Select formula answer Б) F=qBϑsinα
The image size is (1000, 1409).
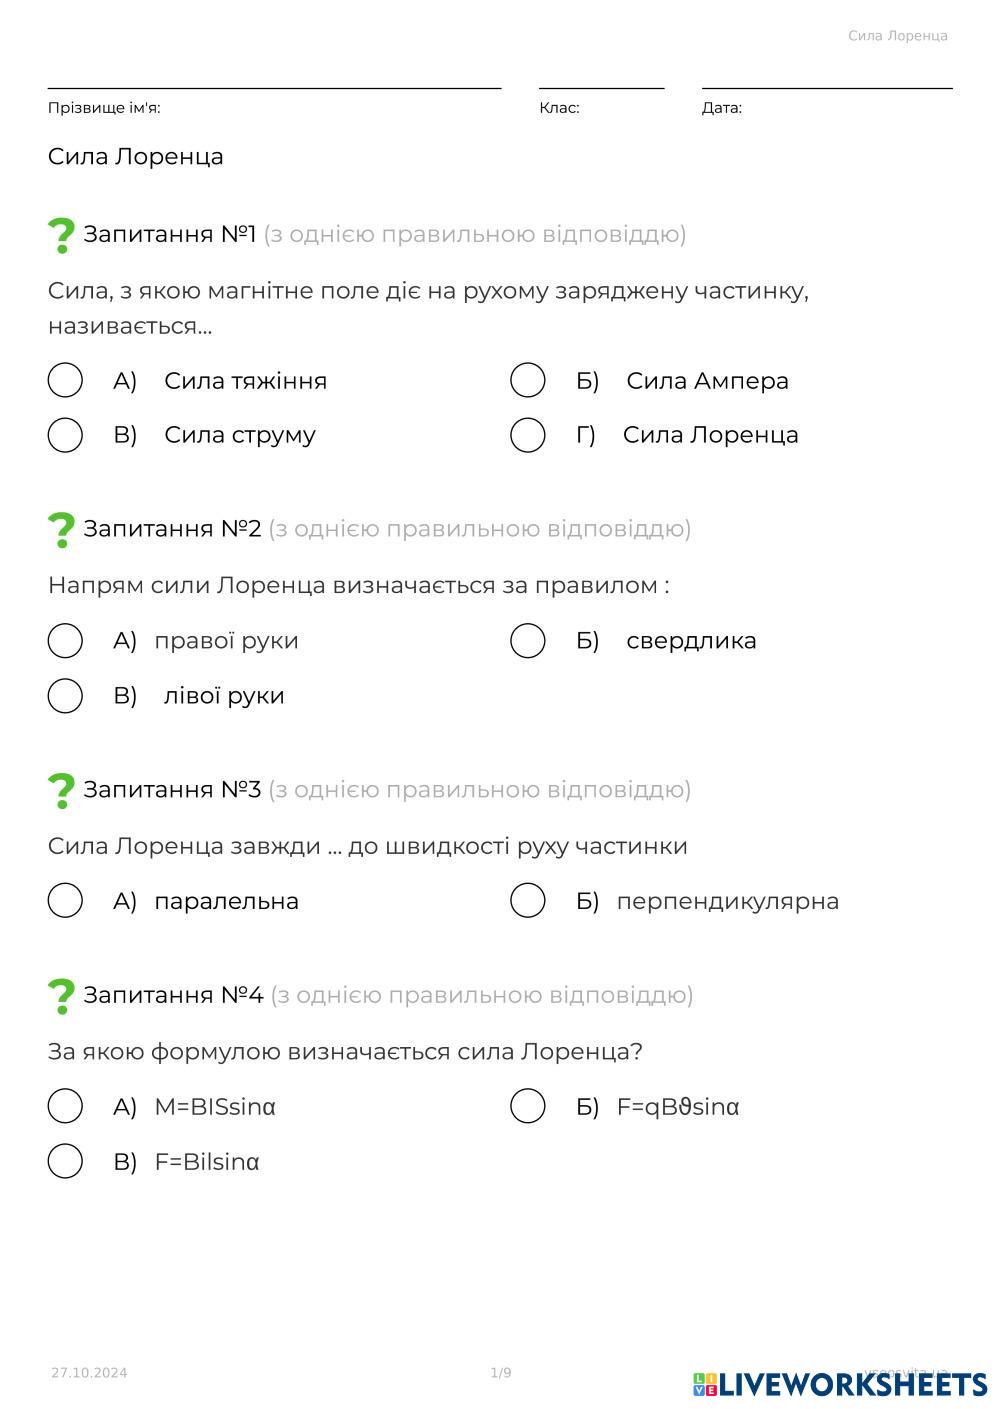[x=528, y=1107]
